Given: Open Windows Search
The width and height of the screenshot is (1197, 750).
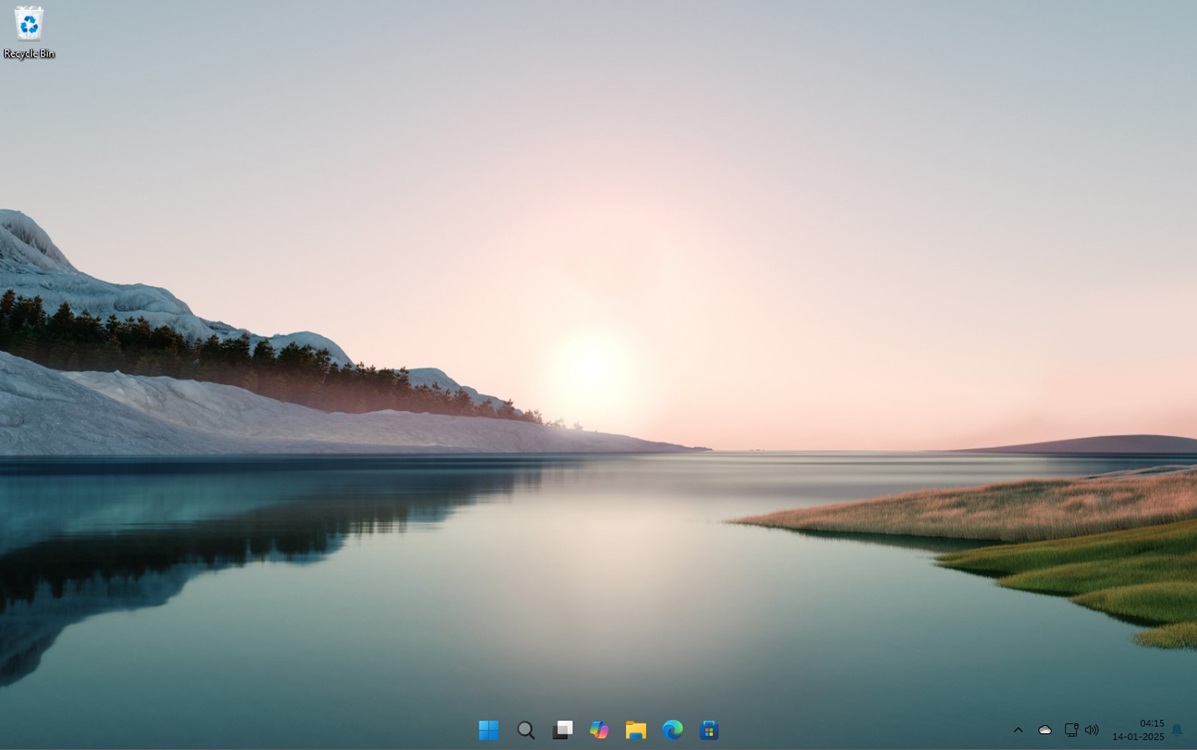Looking at the screenshot, I should 525,730.
